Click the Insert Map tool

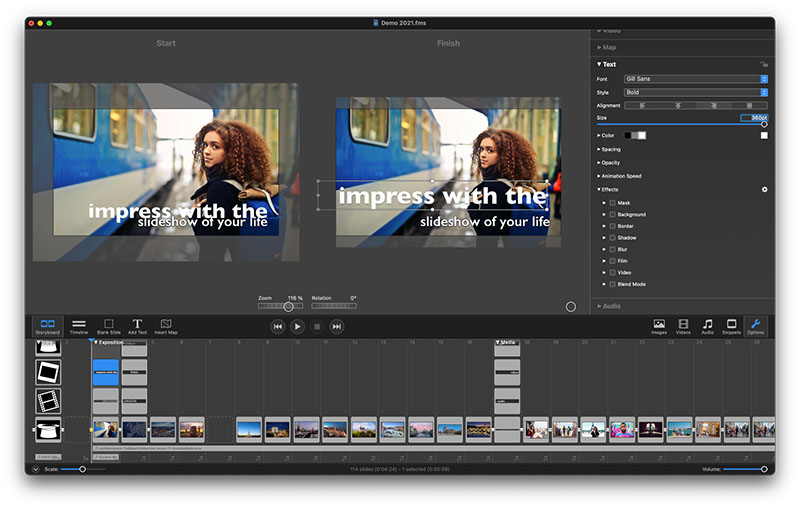(x=166, y=326)
